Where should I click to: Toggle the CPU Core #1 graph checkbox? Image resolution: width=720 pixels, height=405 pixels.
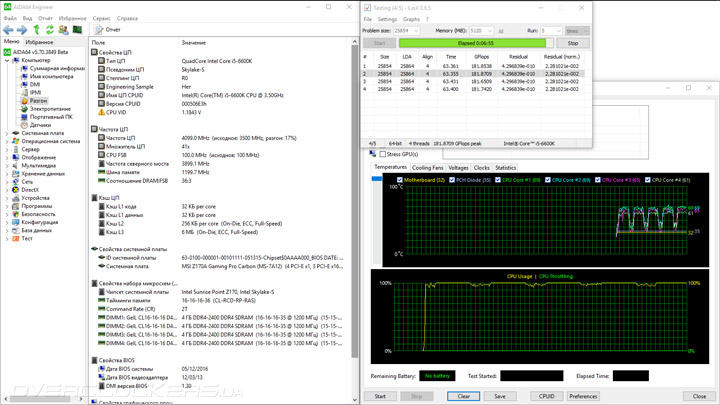click(x=500, y=180)
